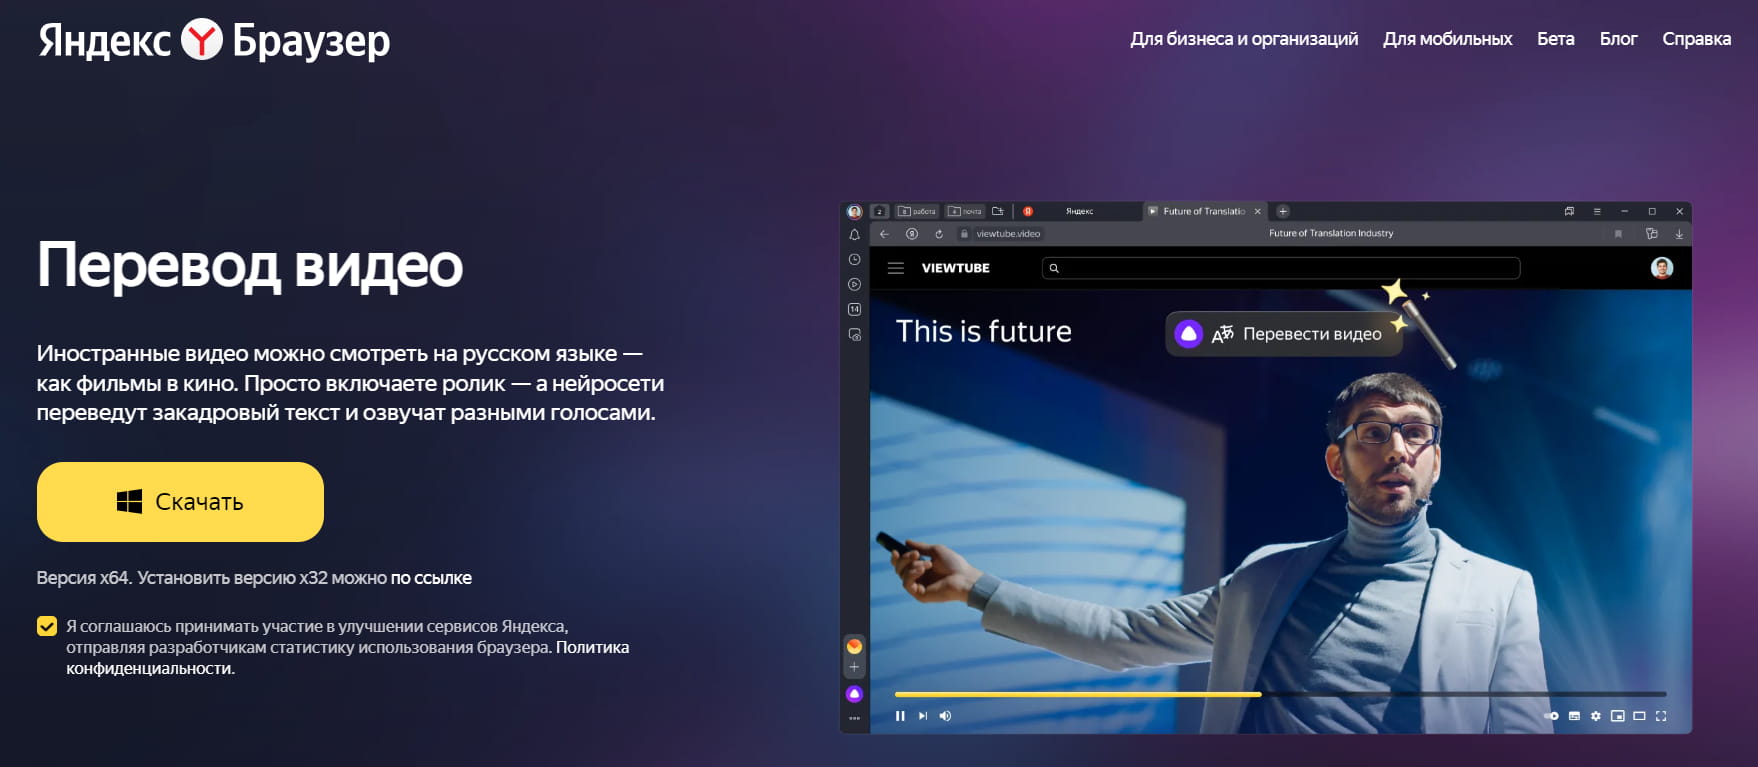Click the "viewtube.video" address field
This screenshot has height=767, width=1758.
click(1008, 234)
